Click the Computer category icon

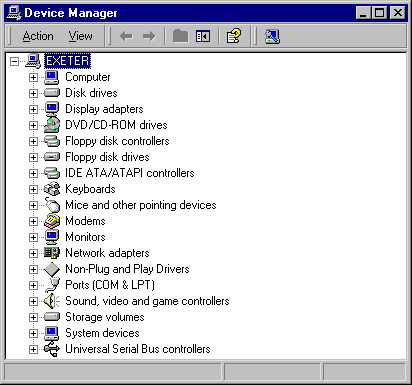coord(52,77)
